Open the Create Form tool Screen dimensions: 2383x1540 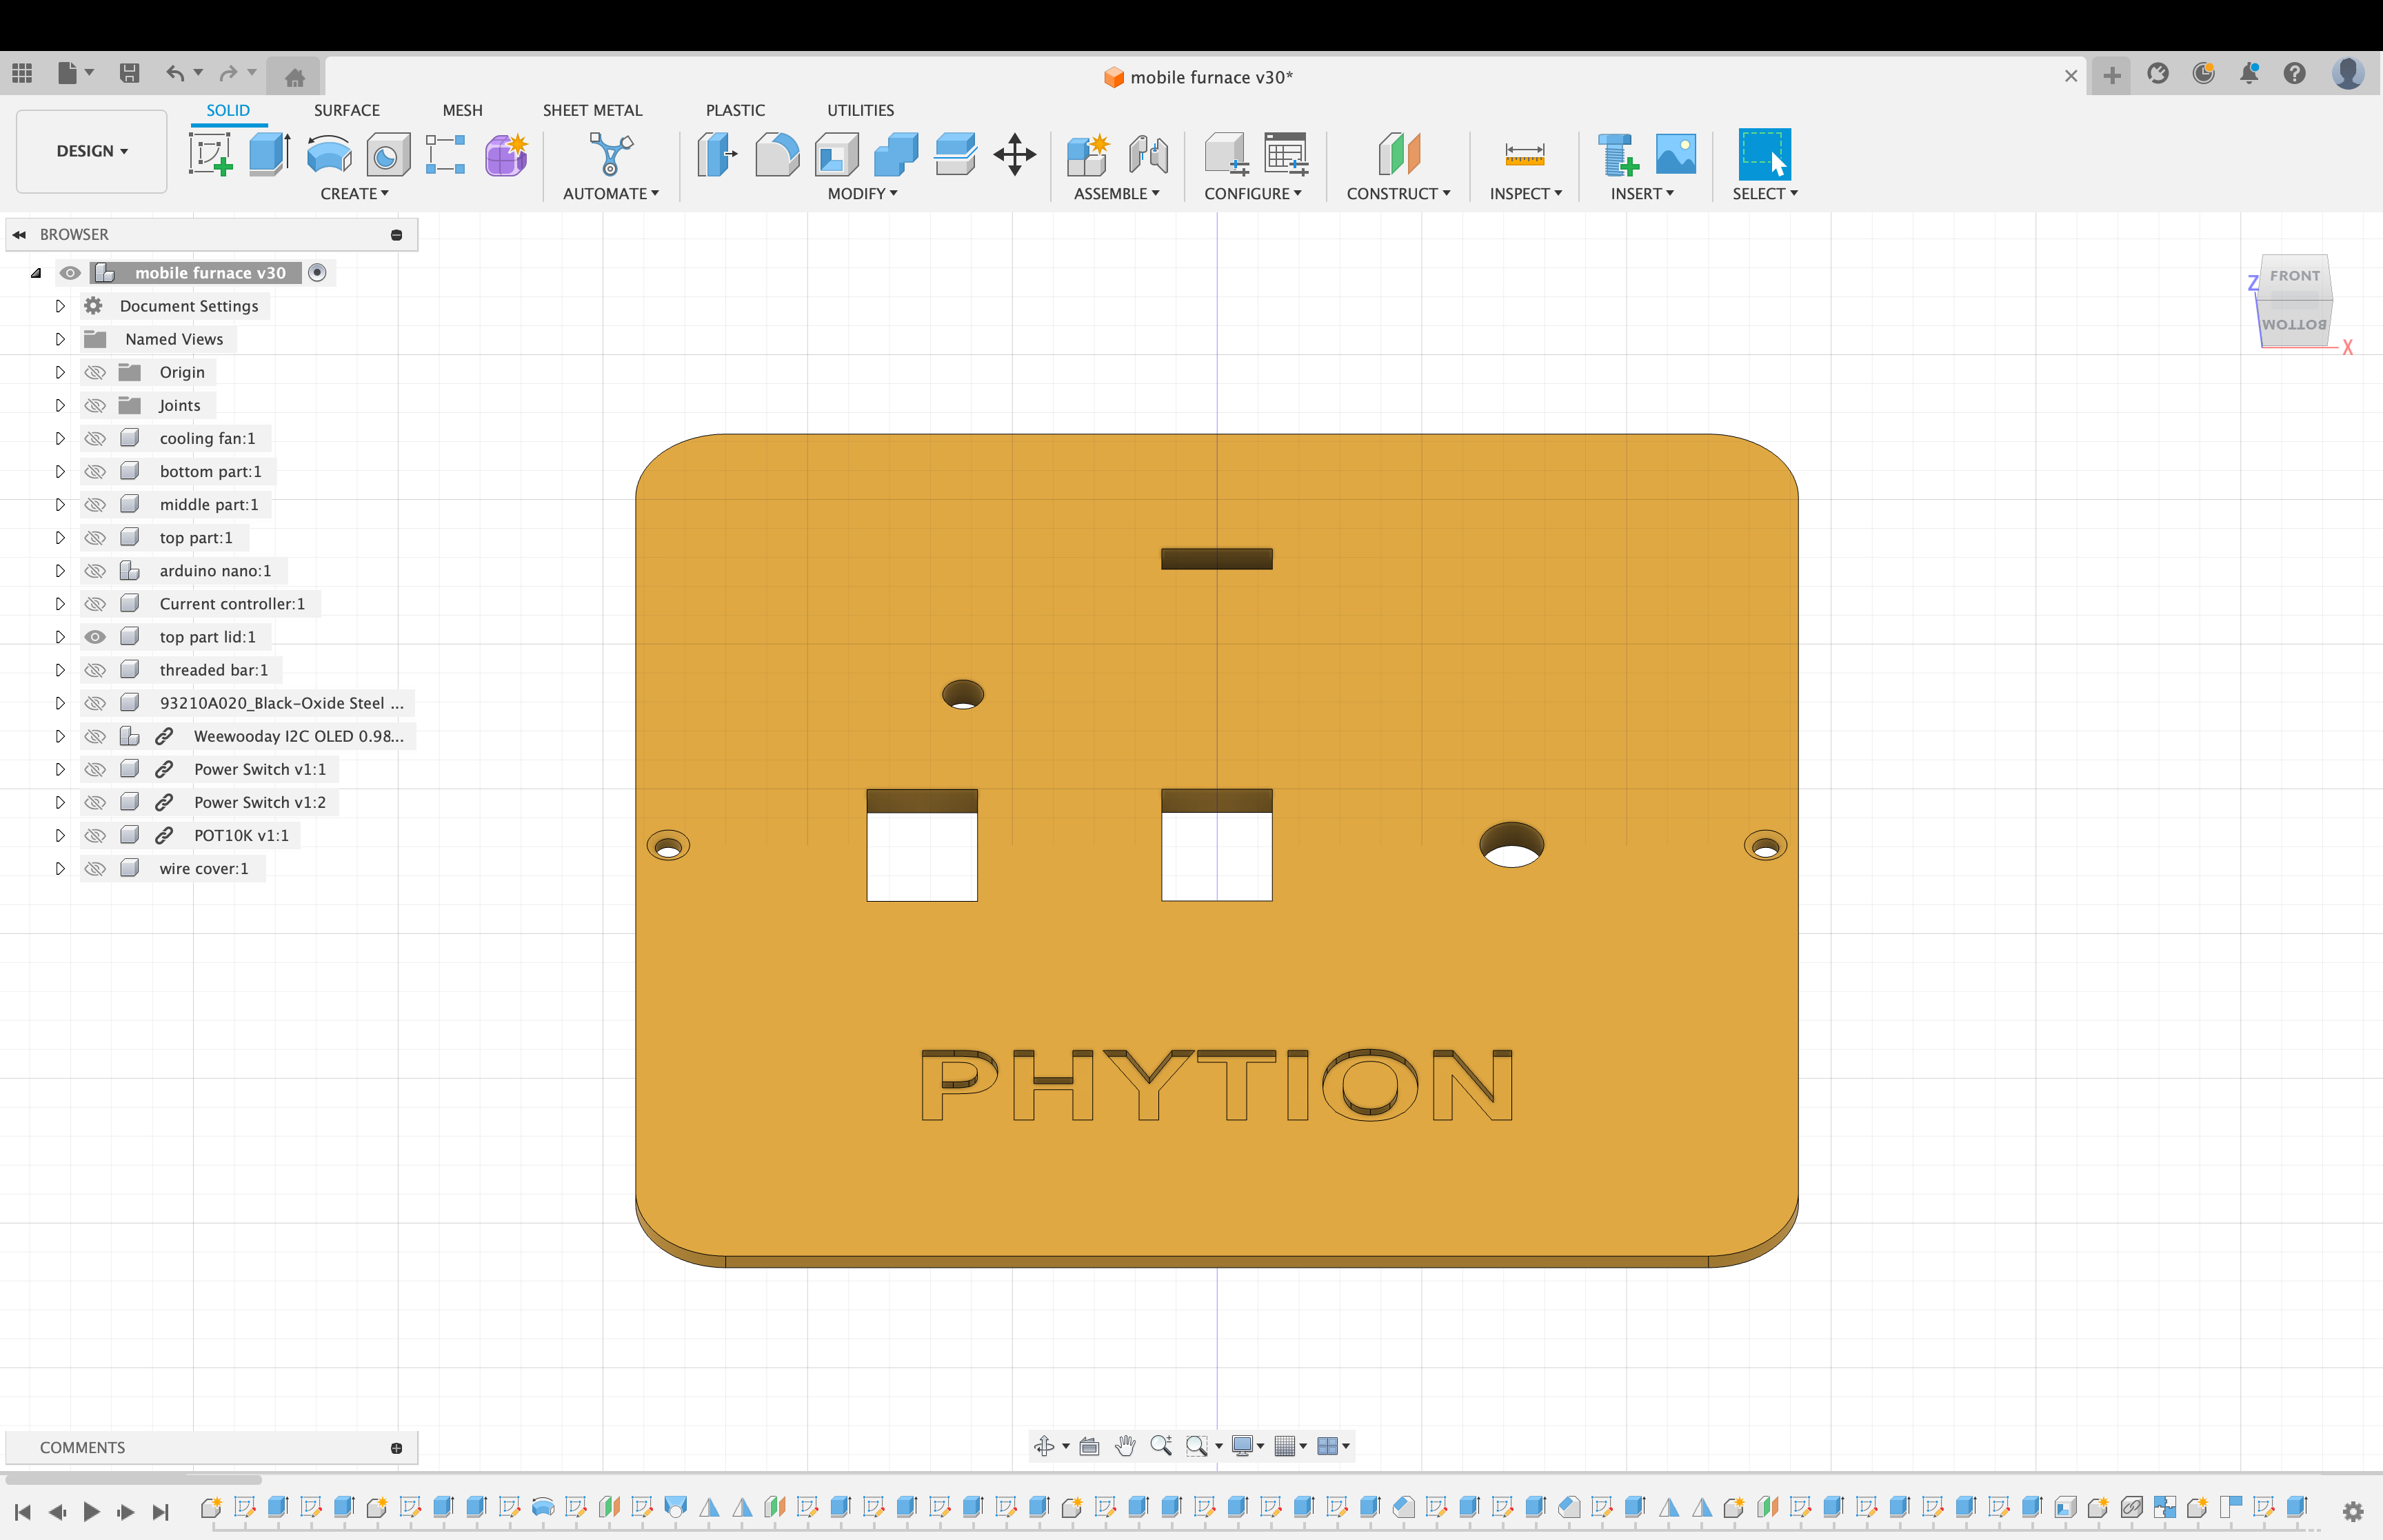(506, 155)
